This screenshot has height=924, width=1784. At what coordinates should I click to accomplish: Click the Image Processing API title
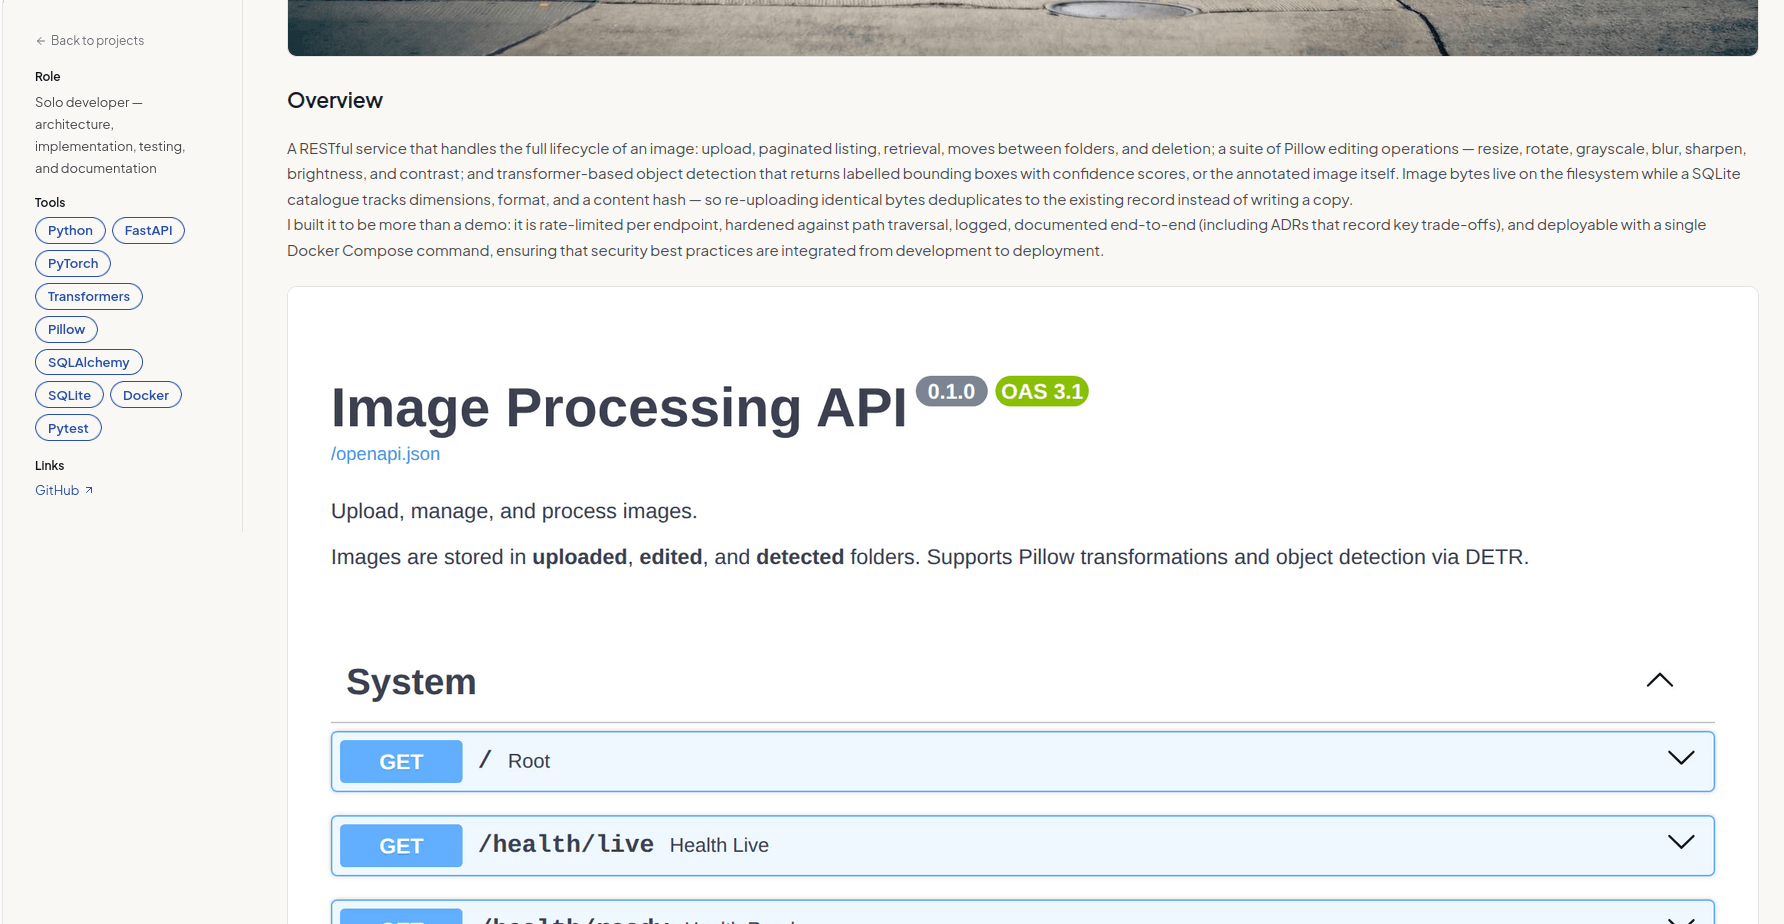pyautogui.click(x=619, y=408)
